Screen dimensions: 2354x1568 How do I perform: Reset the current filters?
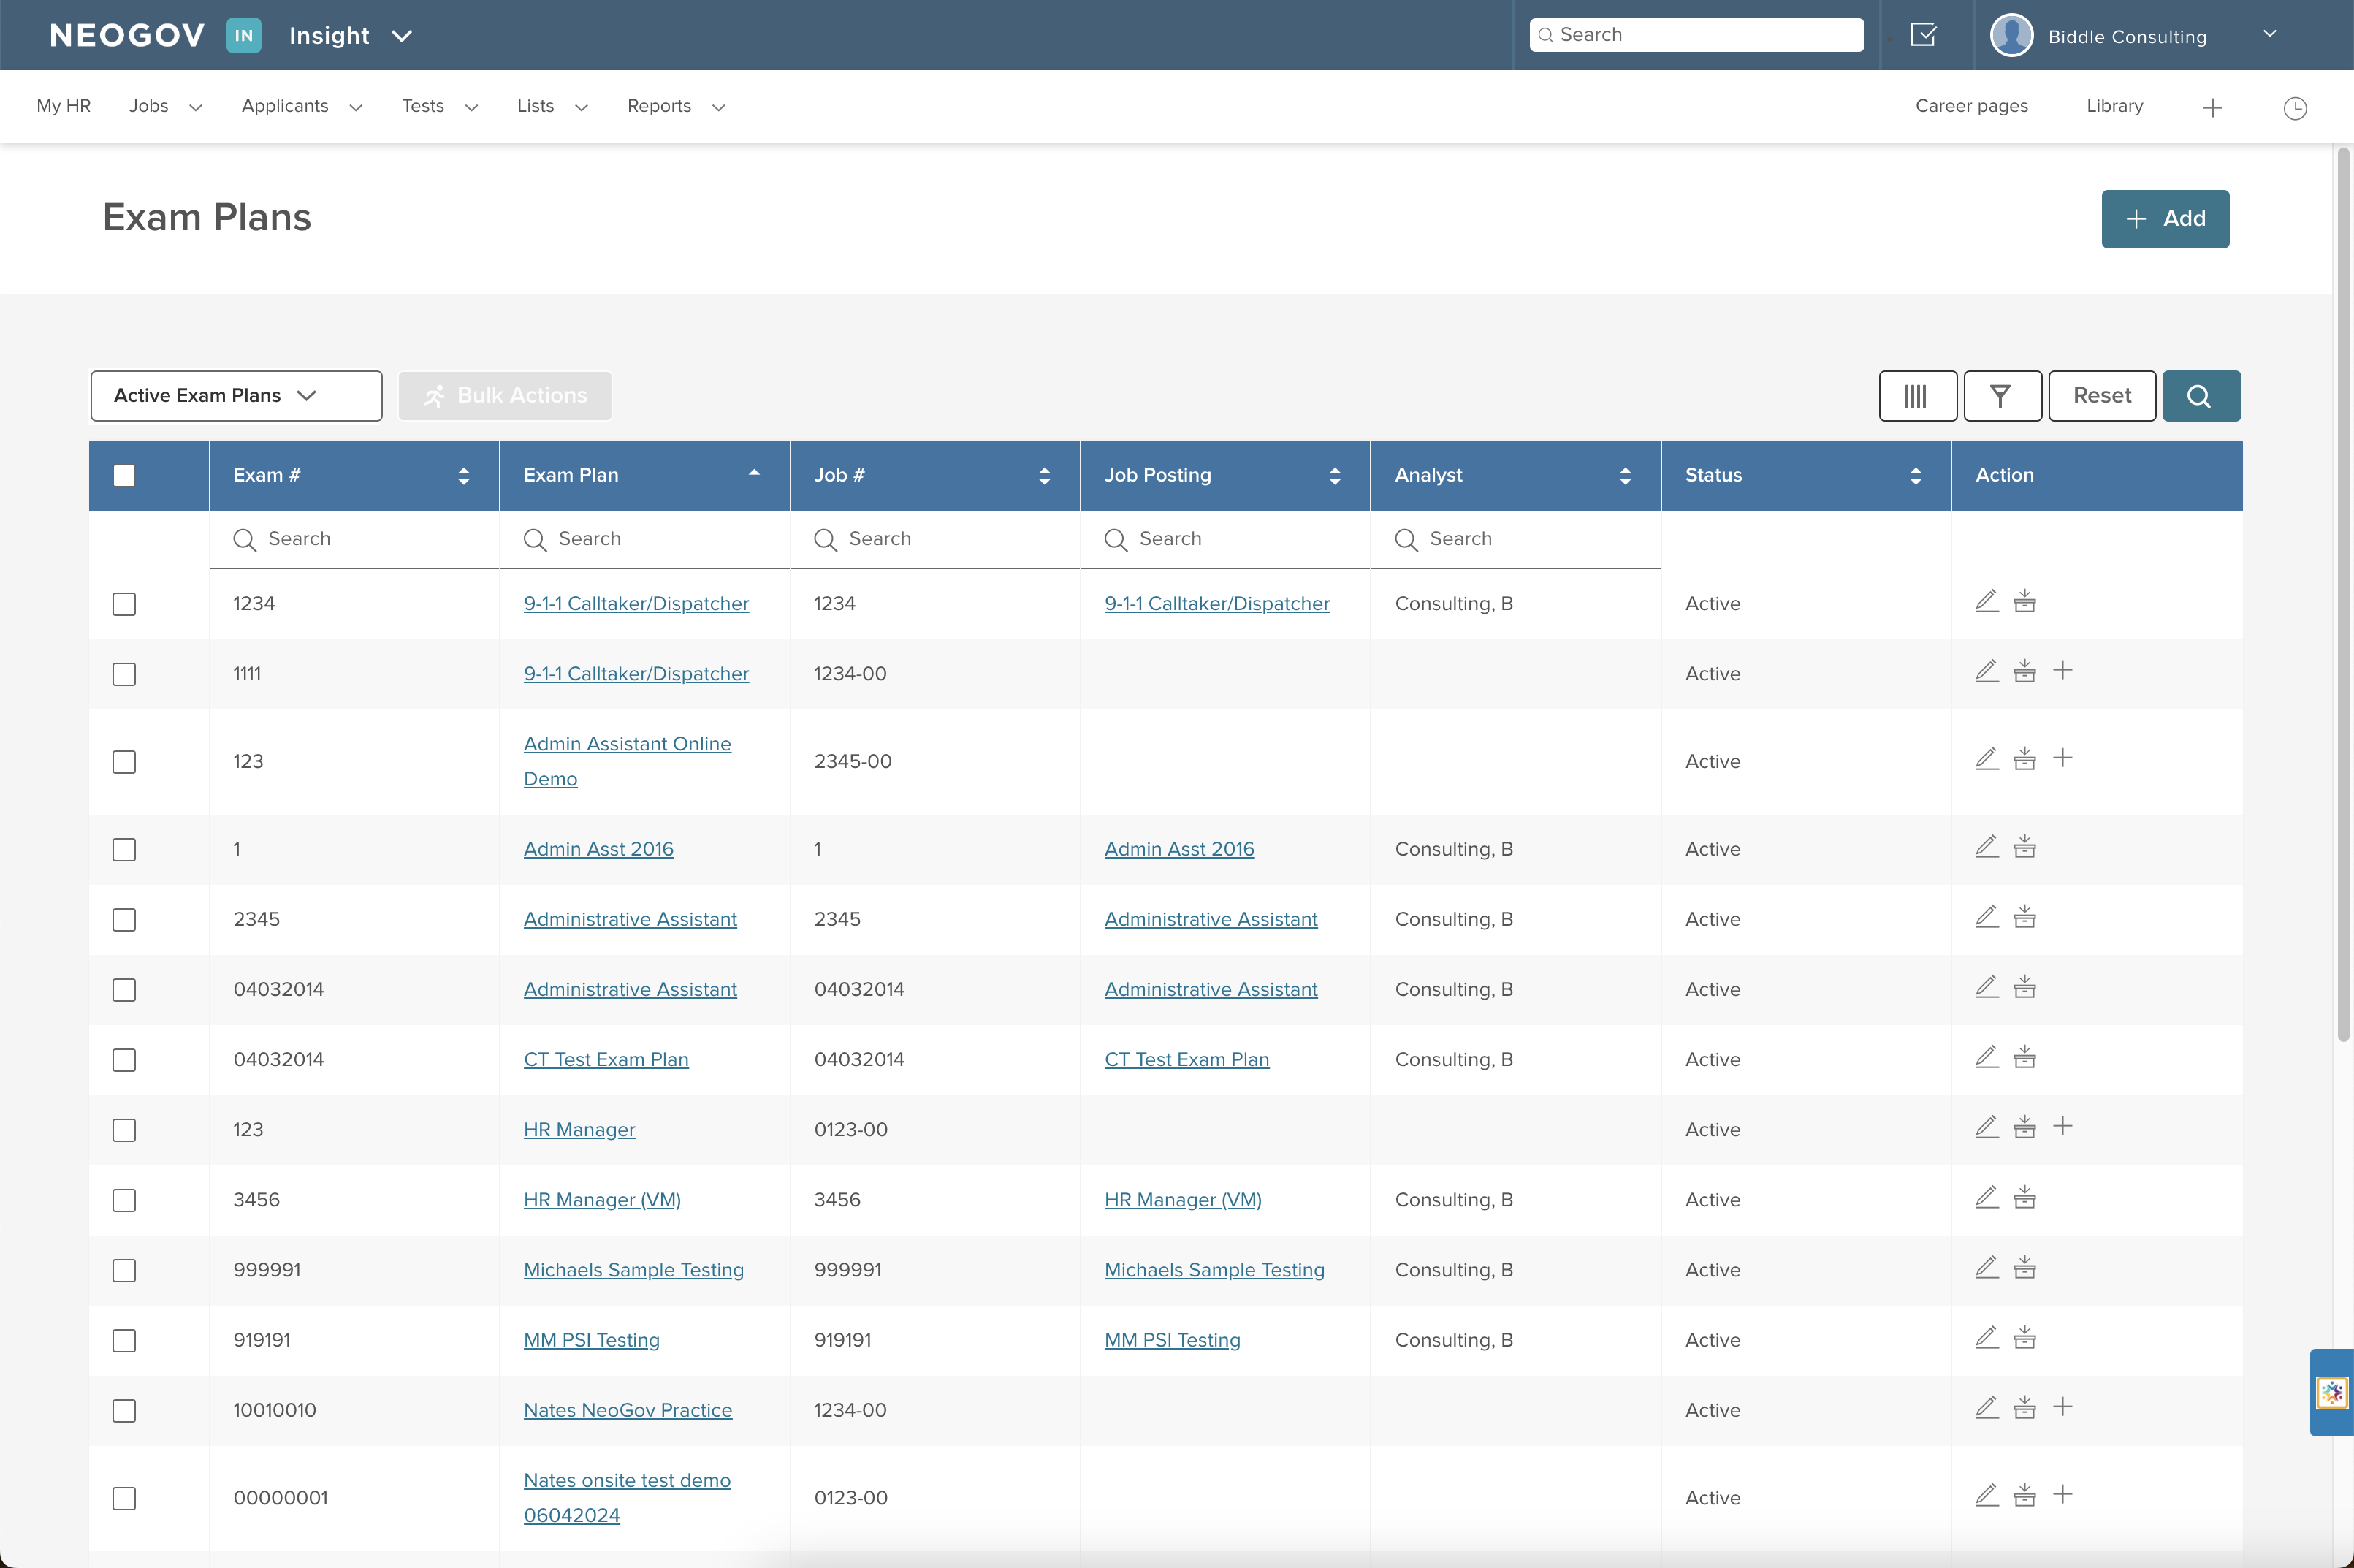(2099, 394)
